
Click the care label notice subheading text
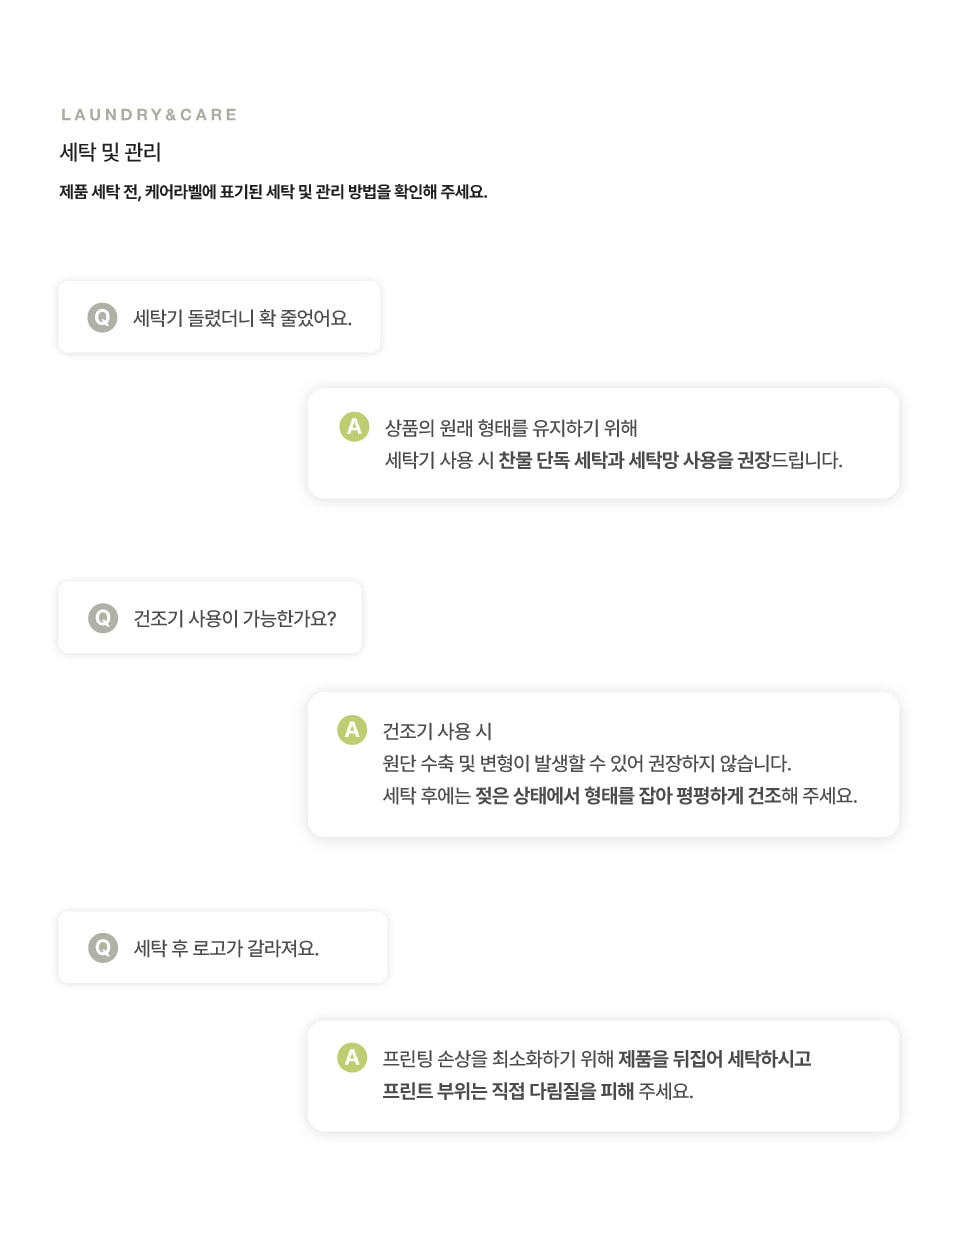point(273,192)
